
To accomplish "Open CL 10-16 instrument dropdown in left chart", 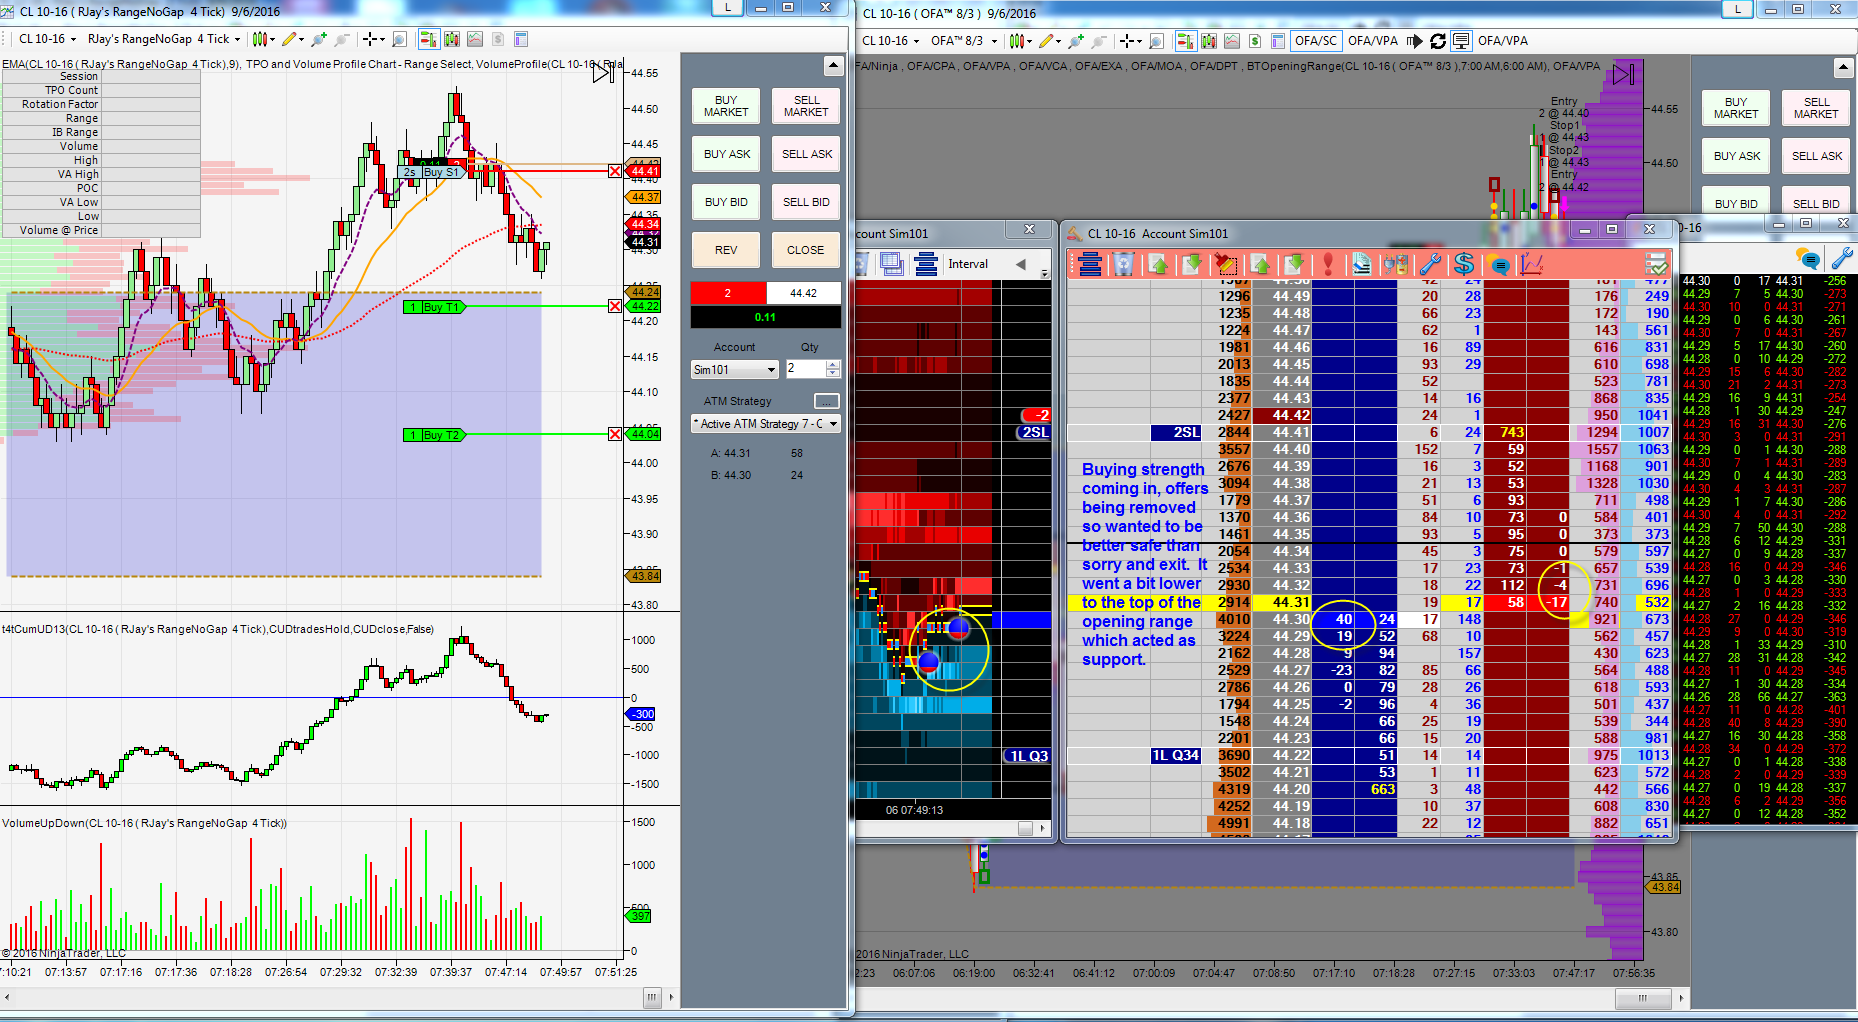I will pos(47,39).
